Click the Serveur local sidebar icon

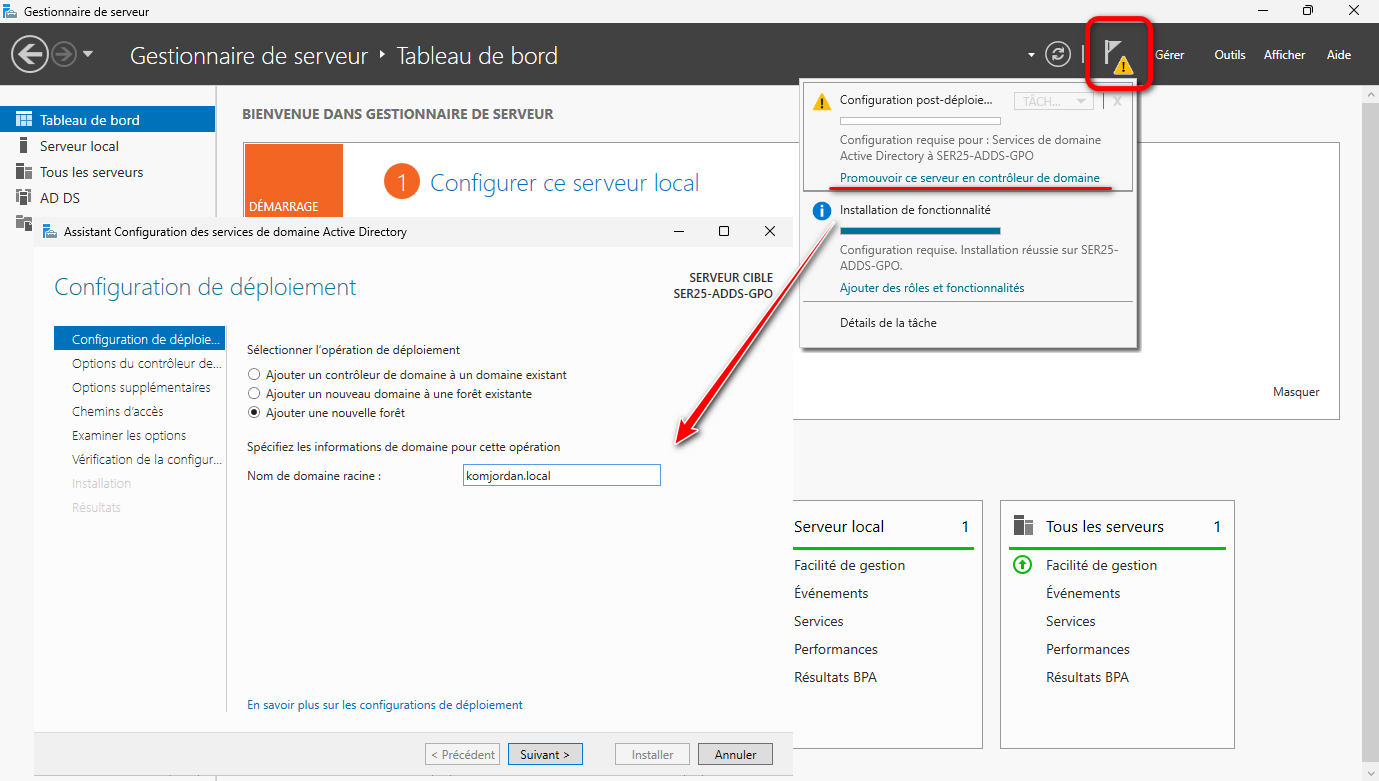[23, 146]
